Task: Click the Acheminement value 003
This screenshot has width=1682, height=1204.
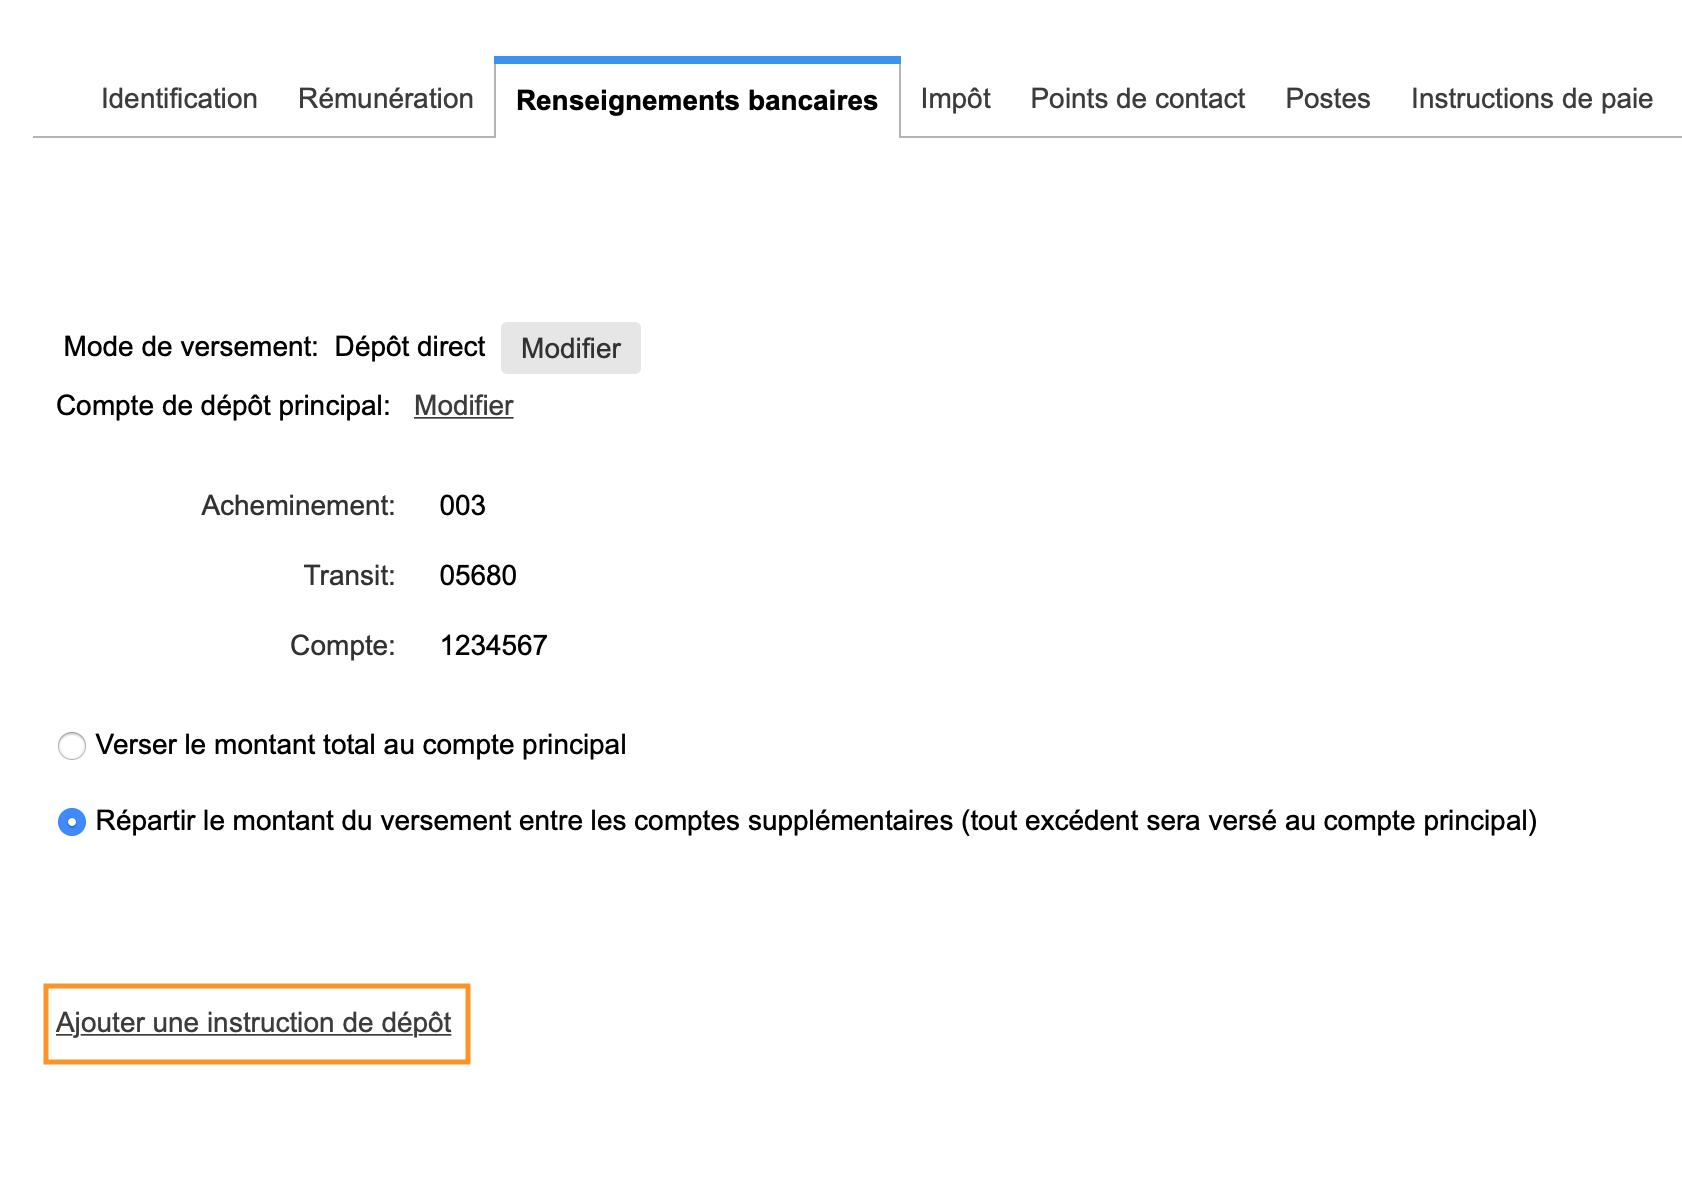Action: coord(463,505)
